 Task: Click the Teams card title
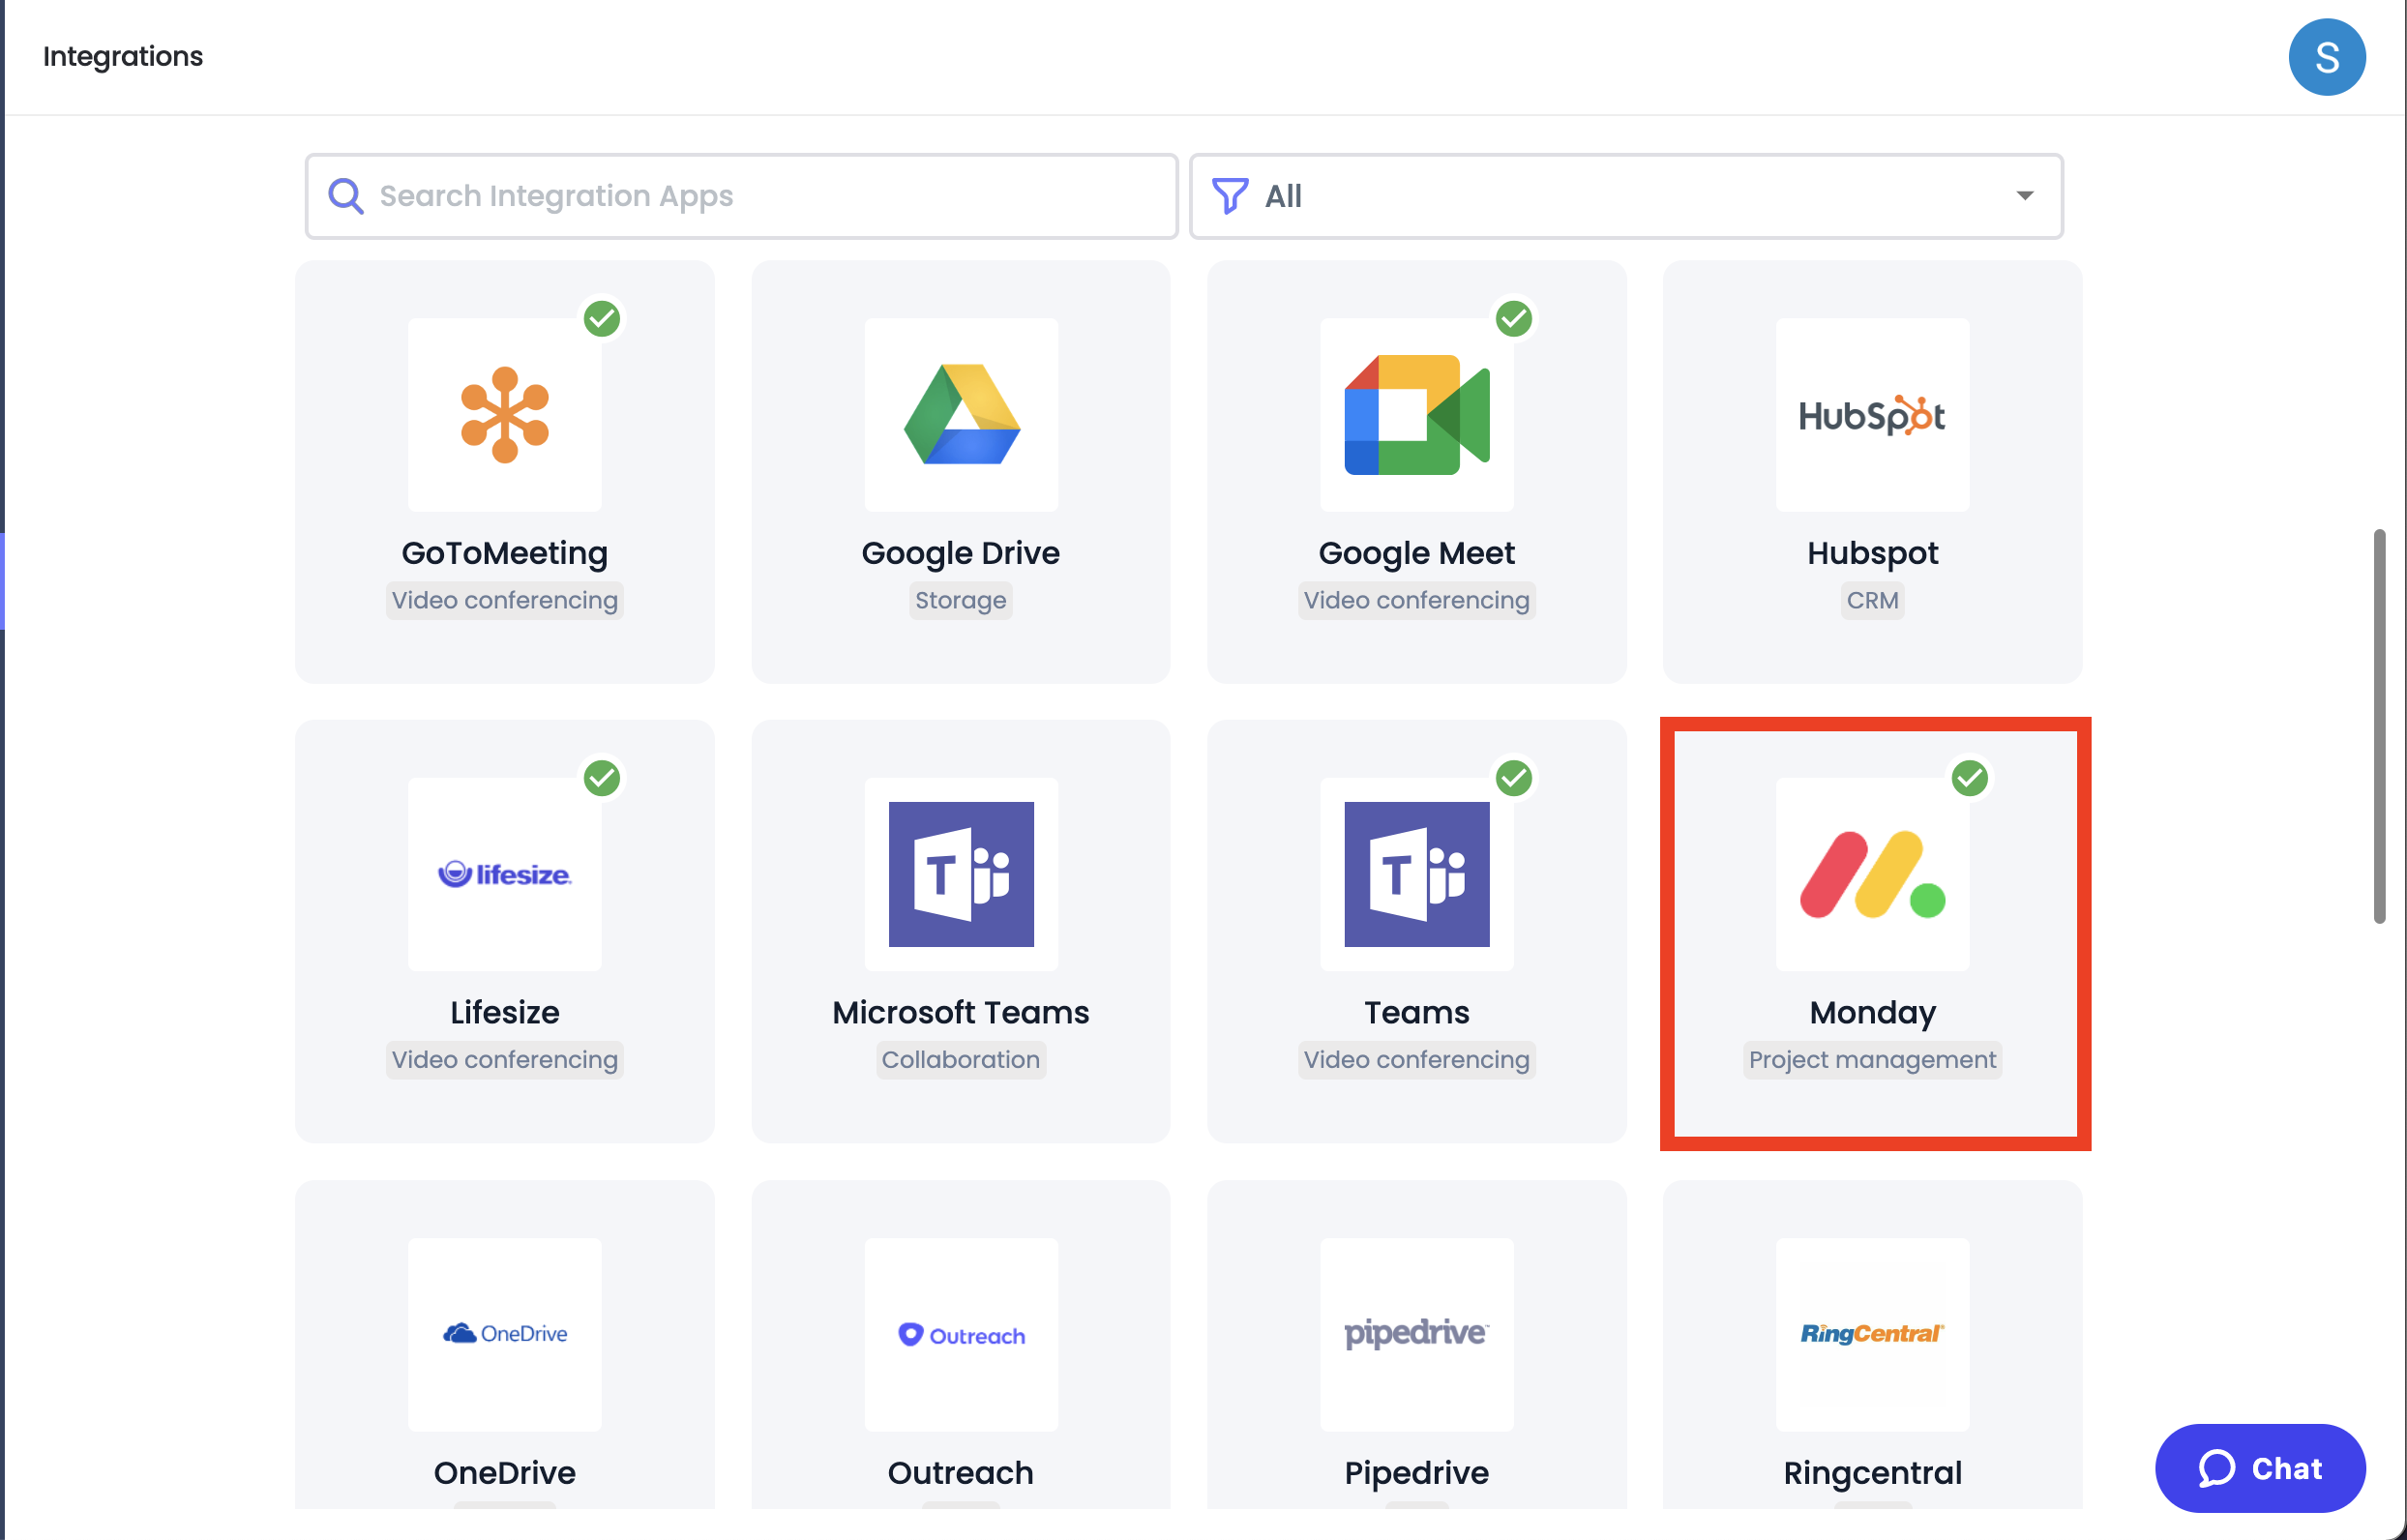coord(1417,1012)
